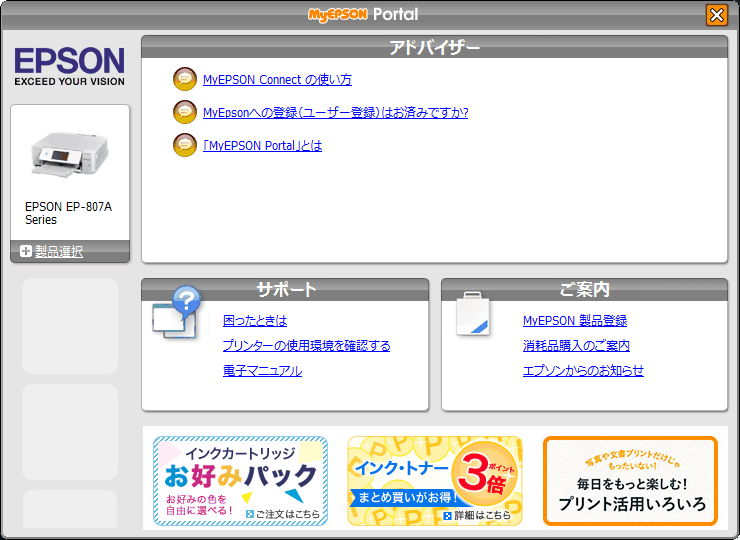The height and width of the screenshot is (540, 740).
Task: Click the plus icon next to 製品選択
Action: coord(26,251)
